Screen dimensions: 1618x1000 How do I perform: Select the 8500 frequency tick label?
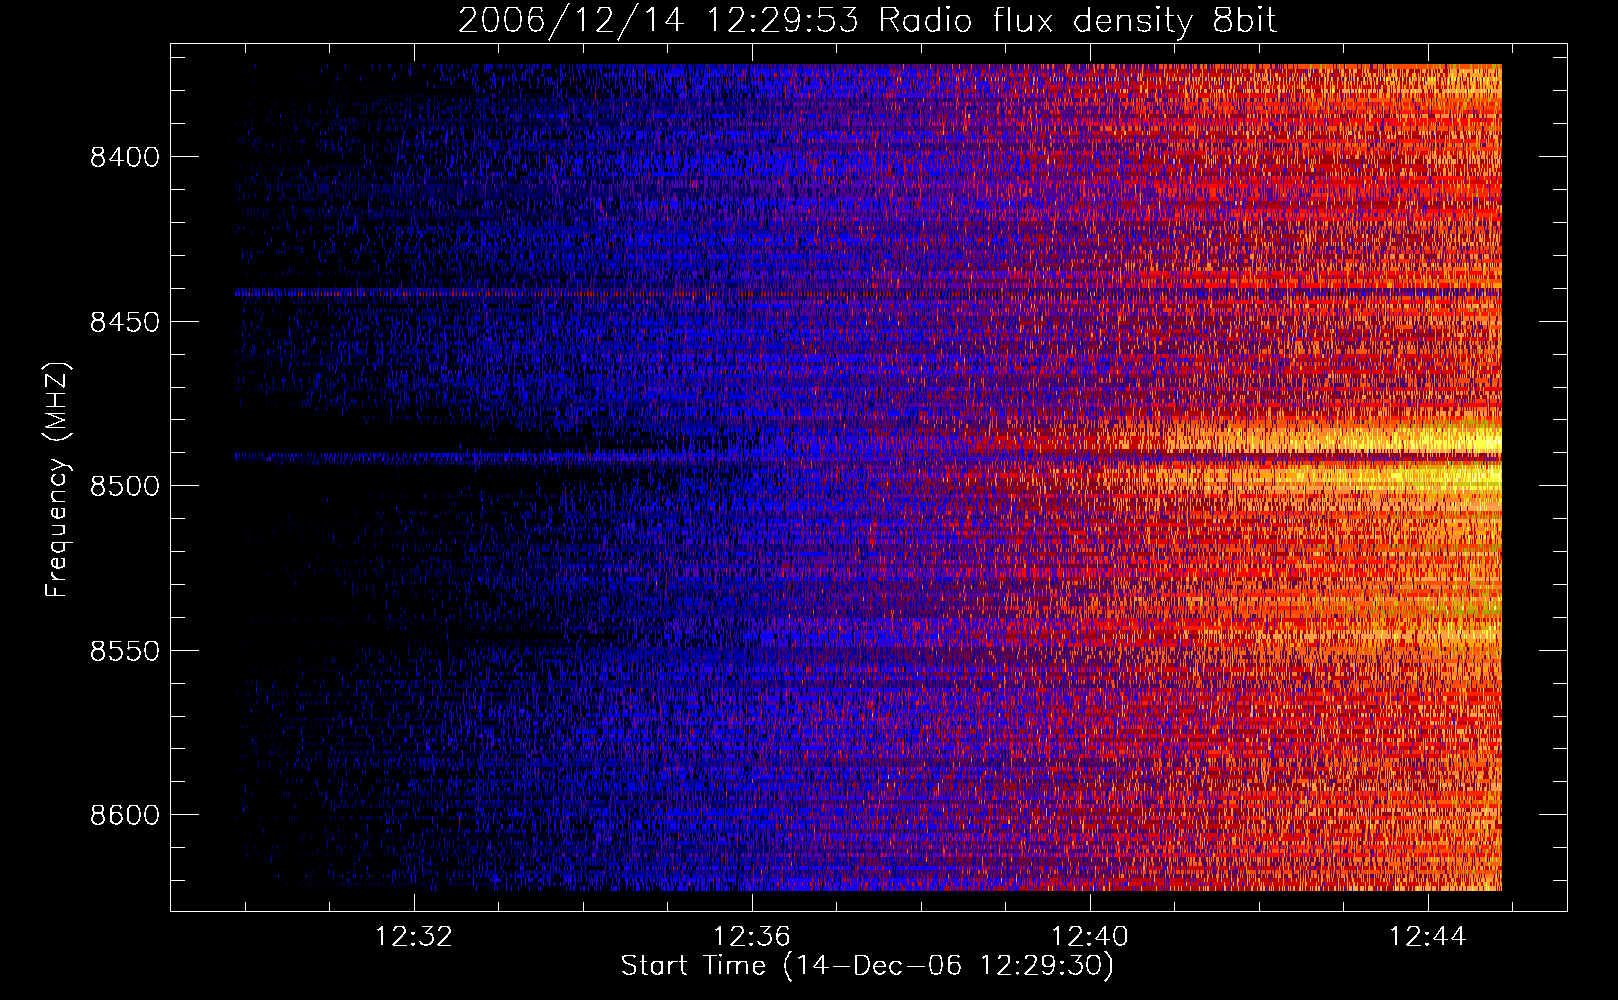tap(125, 486)
